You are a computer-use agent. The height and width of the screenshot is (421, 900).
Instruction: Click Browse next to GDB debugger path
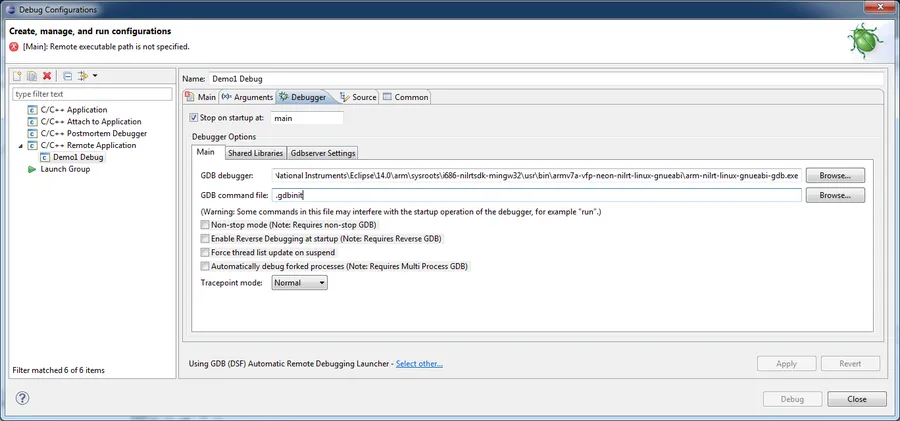pos(835,175)
